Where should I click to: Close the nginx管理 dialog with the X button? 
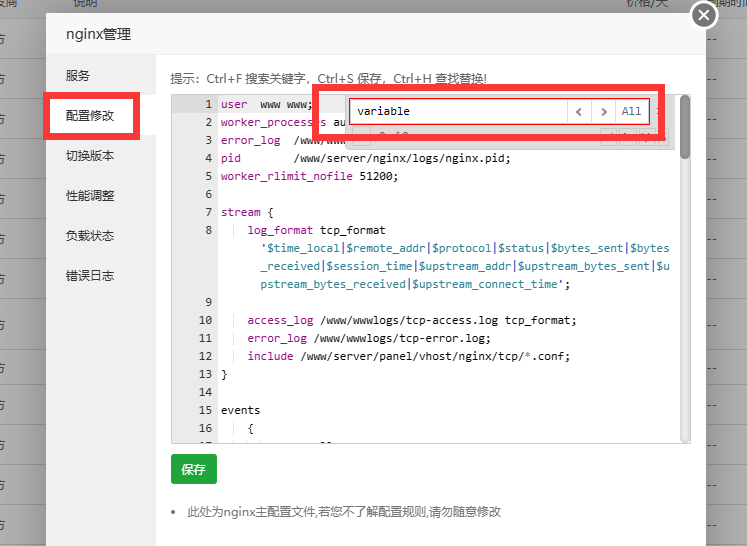point(704,15)
